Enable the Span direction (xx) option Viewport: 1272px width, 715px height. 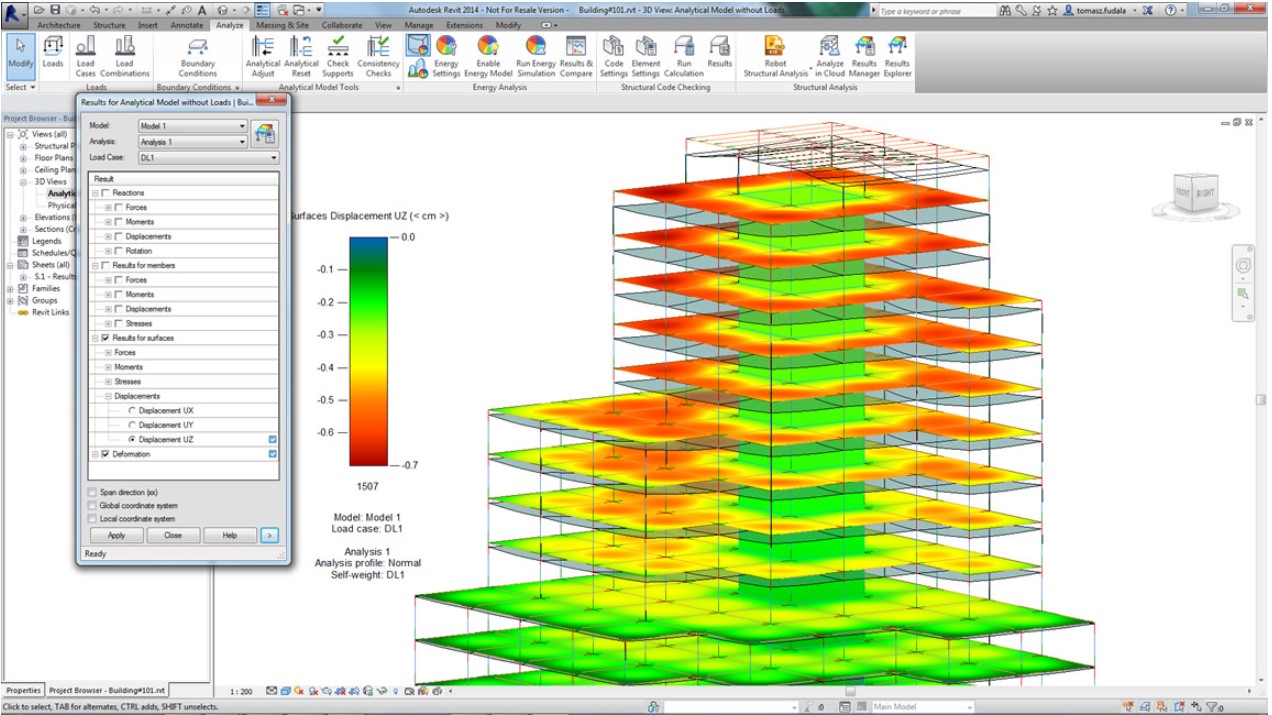click(91, 491)
